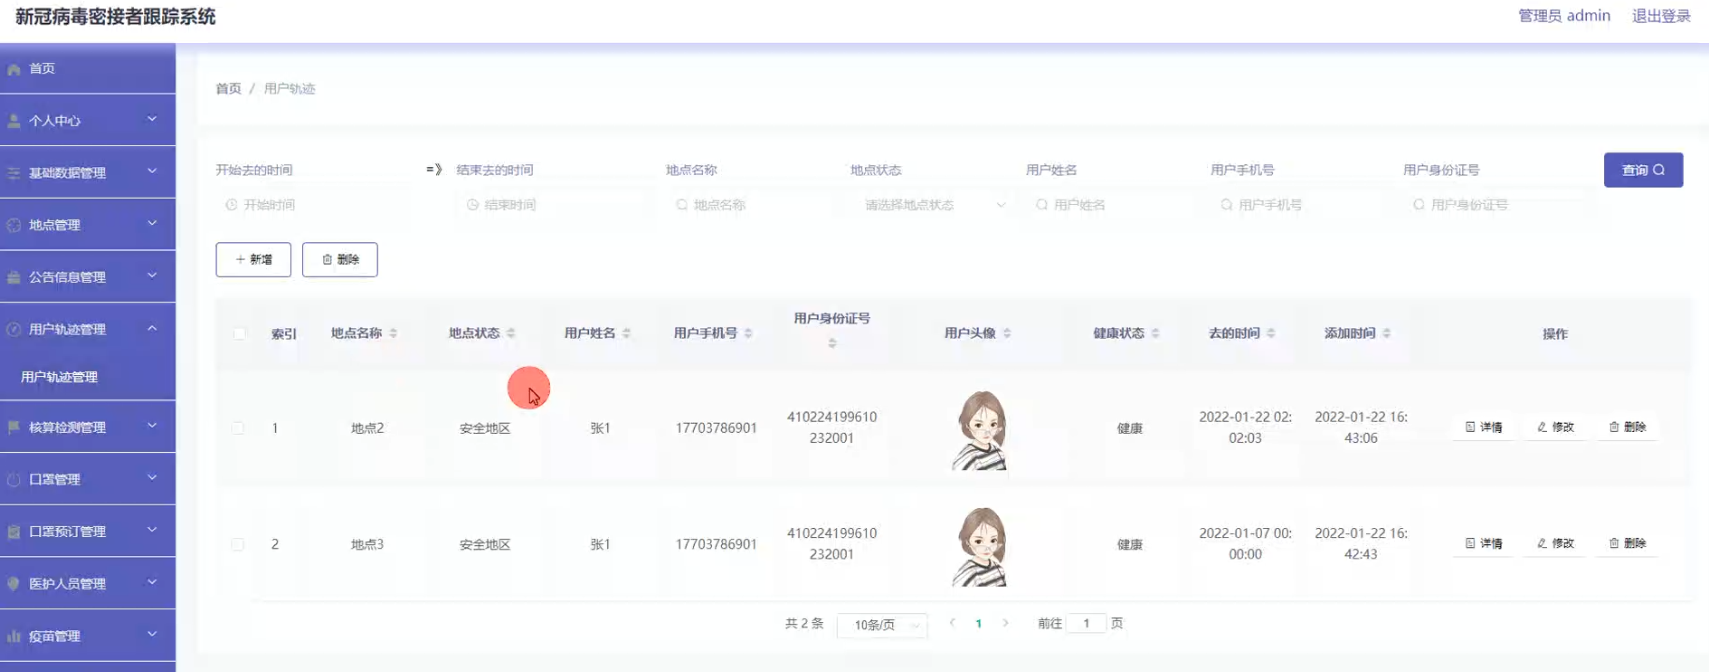This screenshot has height=672, width=1709.
Task: Click 首页 in the breadcrumb
Action: tap(228, 89)
